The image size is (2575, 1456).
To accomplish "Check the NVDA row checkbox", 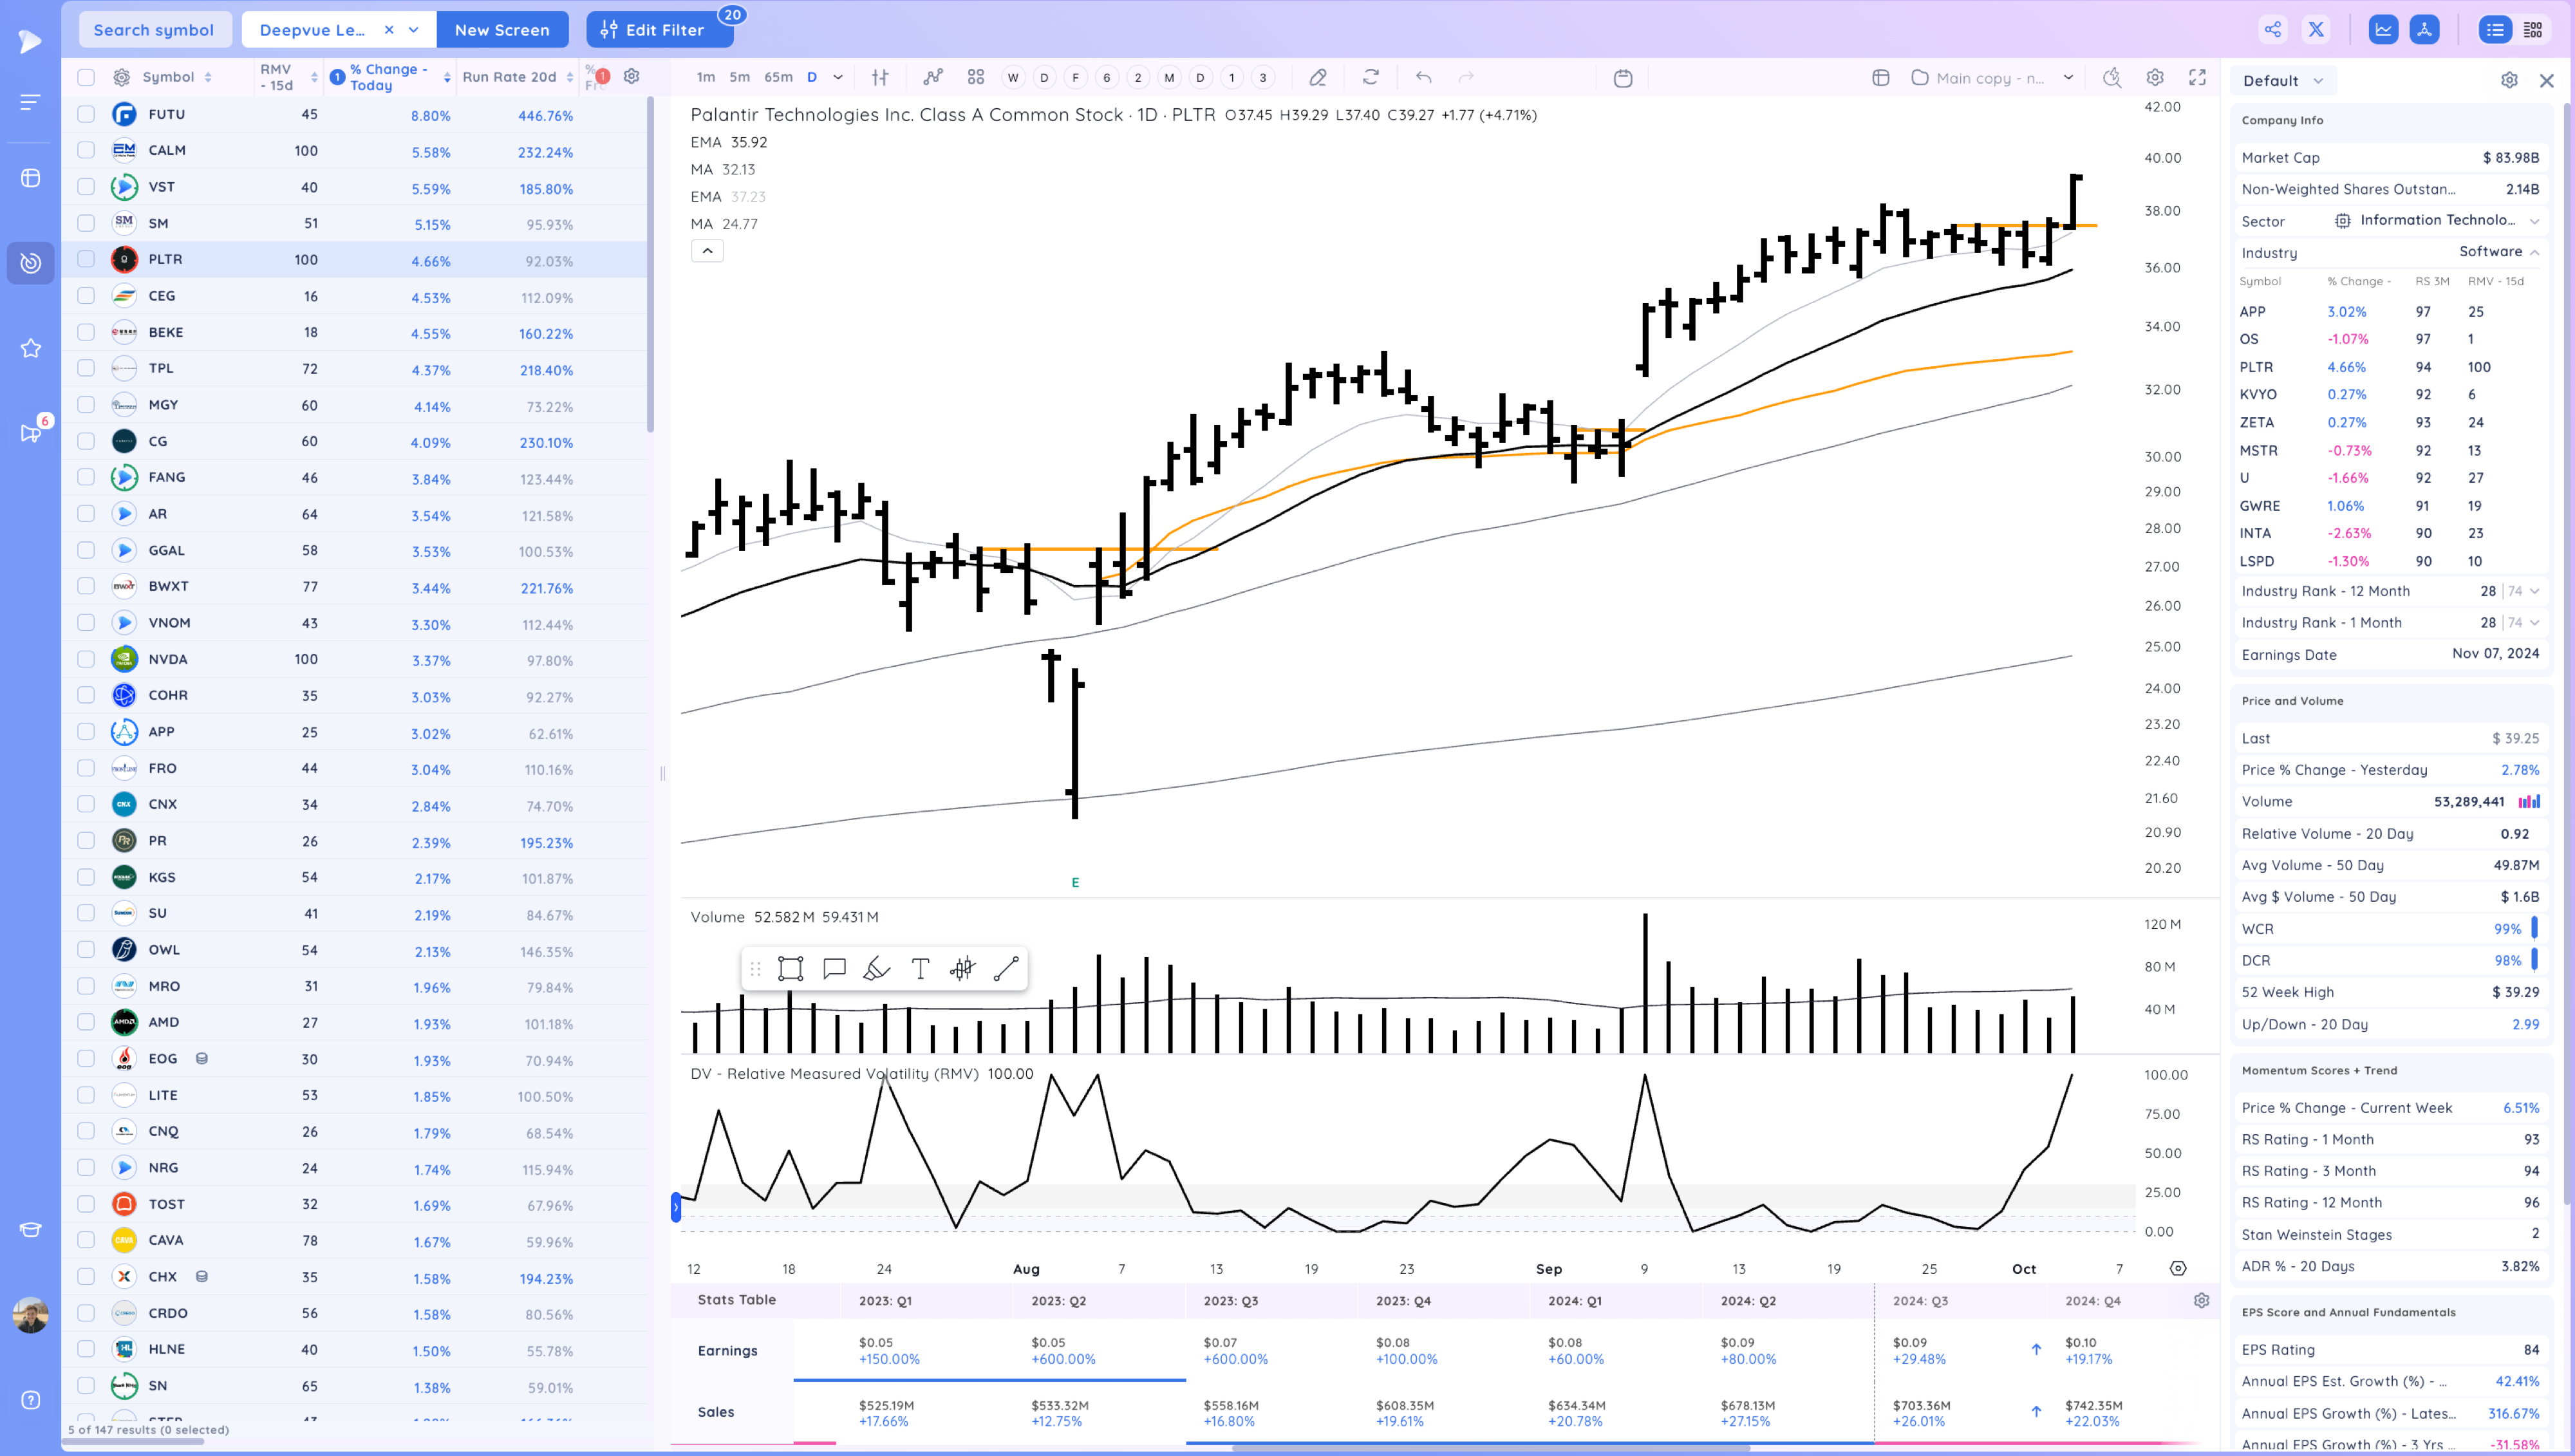I will (x=86, y=659).
